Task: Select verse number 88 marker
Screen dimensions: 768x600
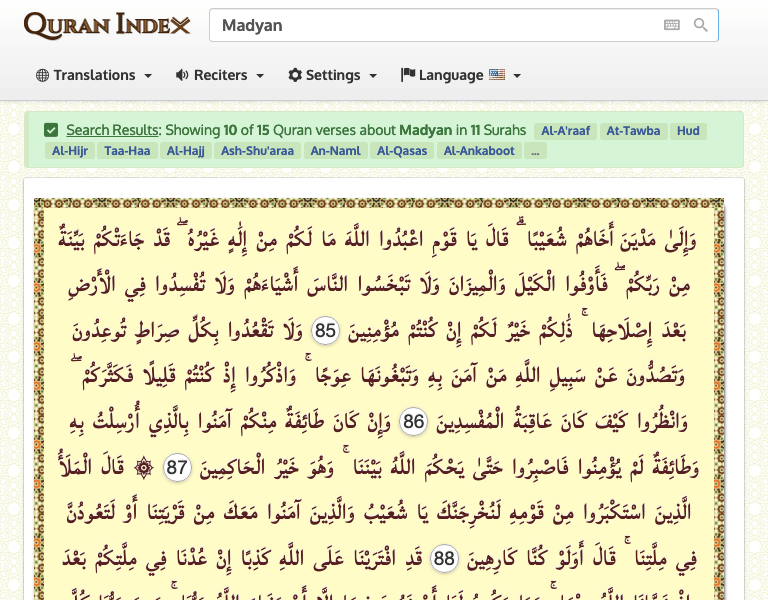Action: [x=444, y=558]
